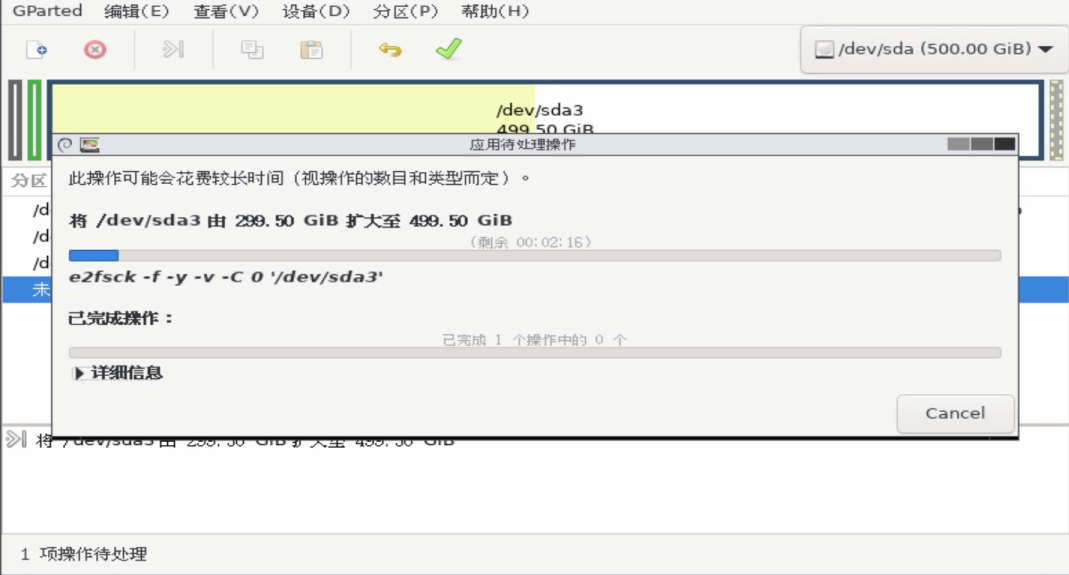
Task: Click the green-bordered small partition in disk graphic
Action: pyautogui.click(x=34, y=120)
